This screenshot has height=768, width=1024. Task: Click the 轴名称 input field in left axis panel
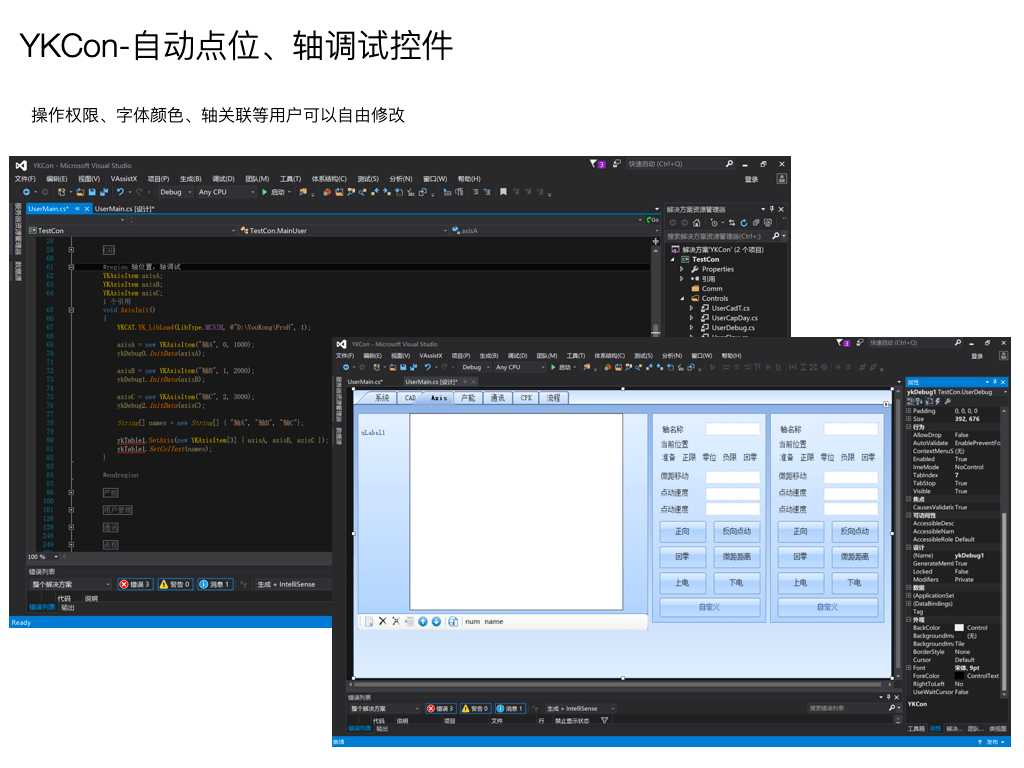pos(732,429)
